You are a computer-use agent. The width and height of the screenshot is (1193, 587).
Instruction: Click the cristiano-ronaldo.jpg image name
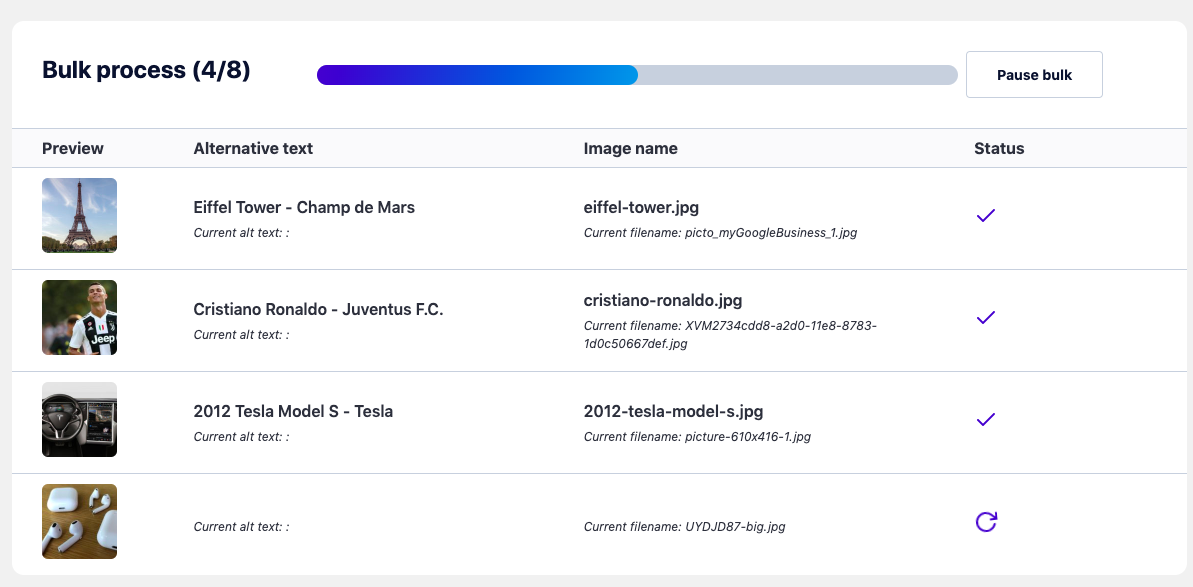coord(663,300)
